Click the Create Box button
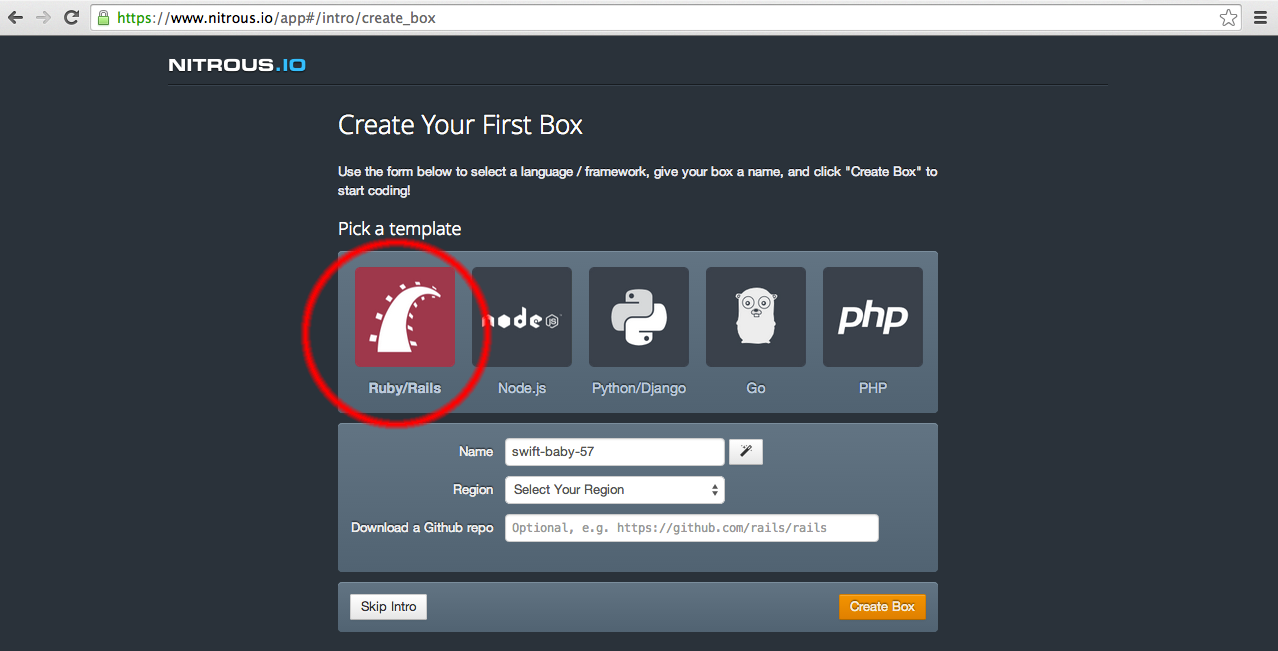1278x651 pixels. [882, 607]
